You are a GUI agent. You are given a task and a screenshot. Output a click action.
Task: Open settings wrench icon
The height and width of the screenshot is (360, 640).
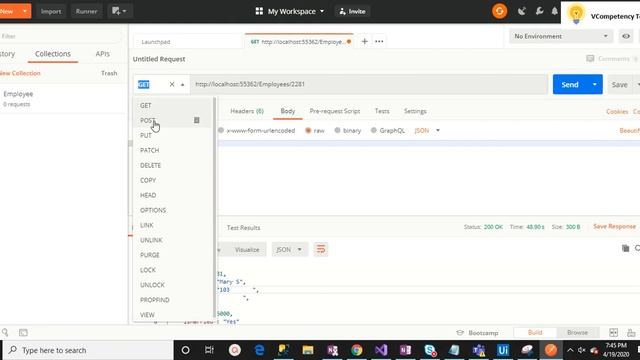click(539, 11)
